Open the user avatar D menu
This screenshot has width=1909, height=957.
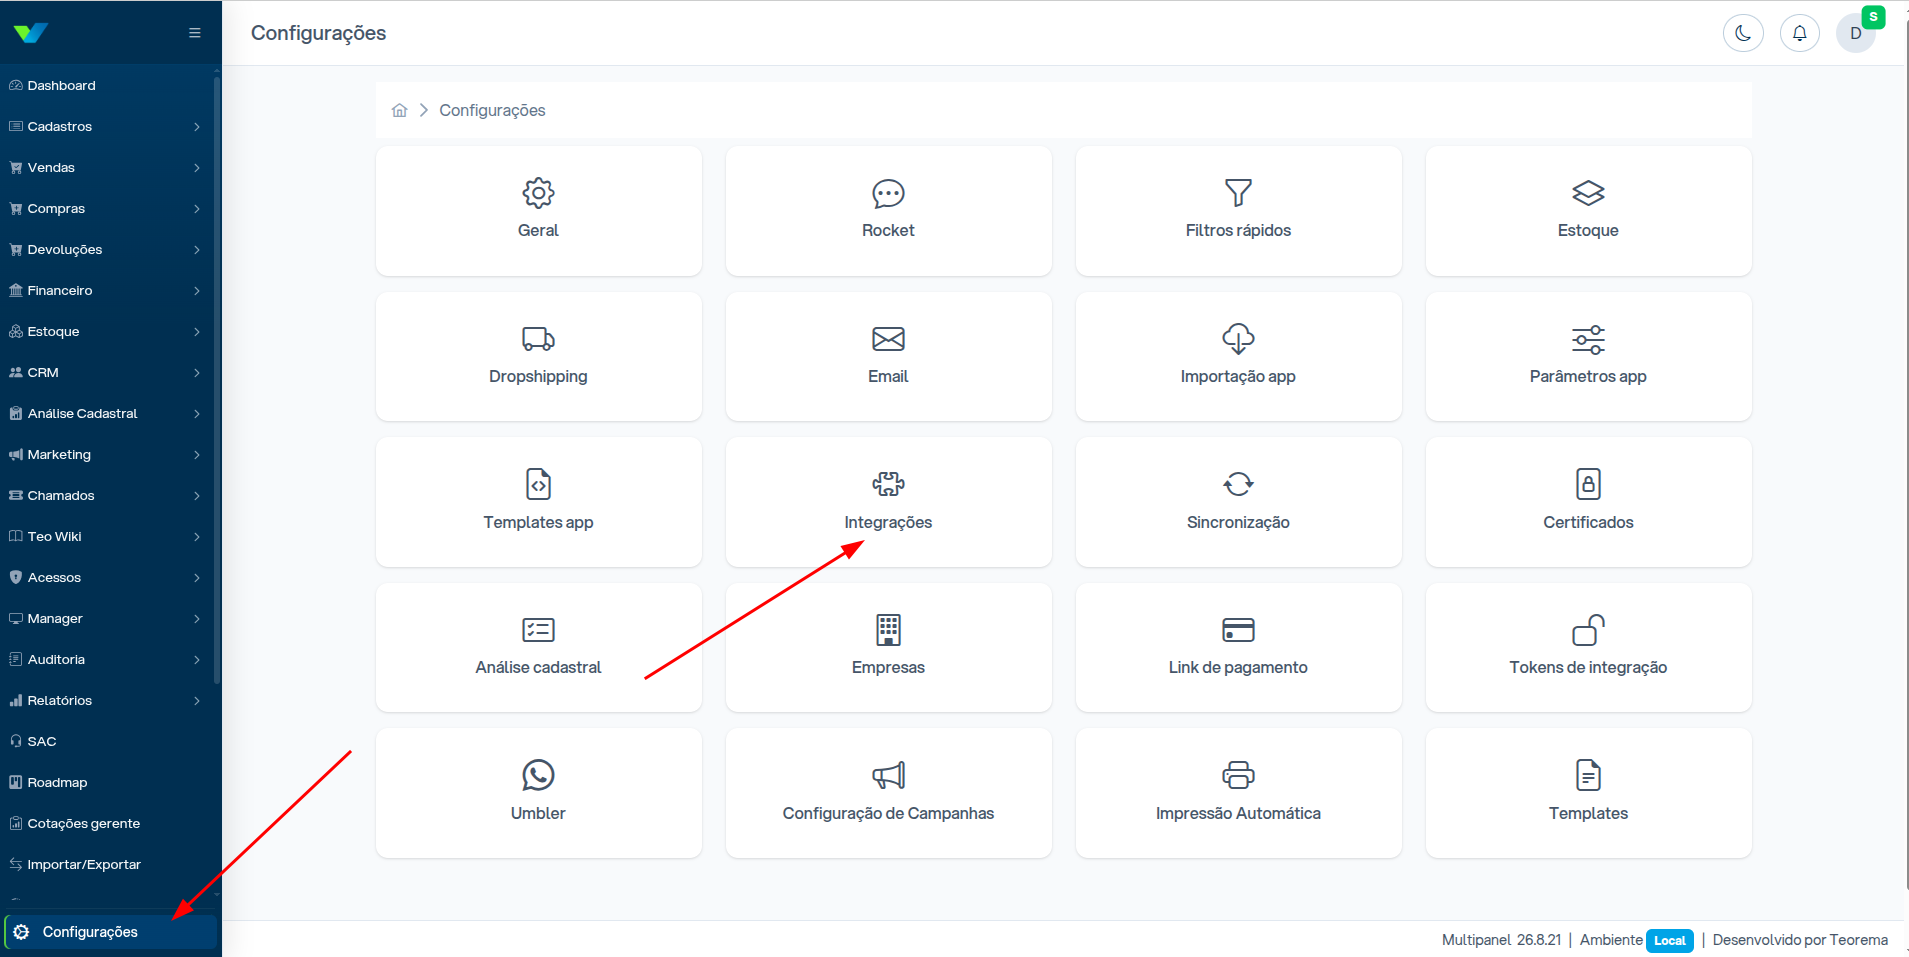pyautogui.click(x=1856, y=33)
